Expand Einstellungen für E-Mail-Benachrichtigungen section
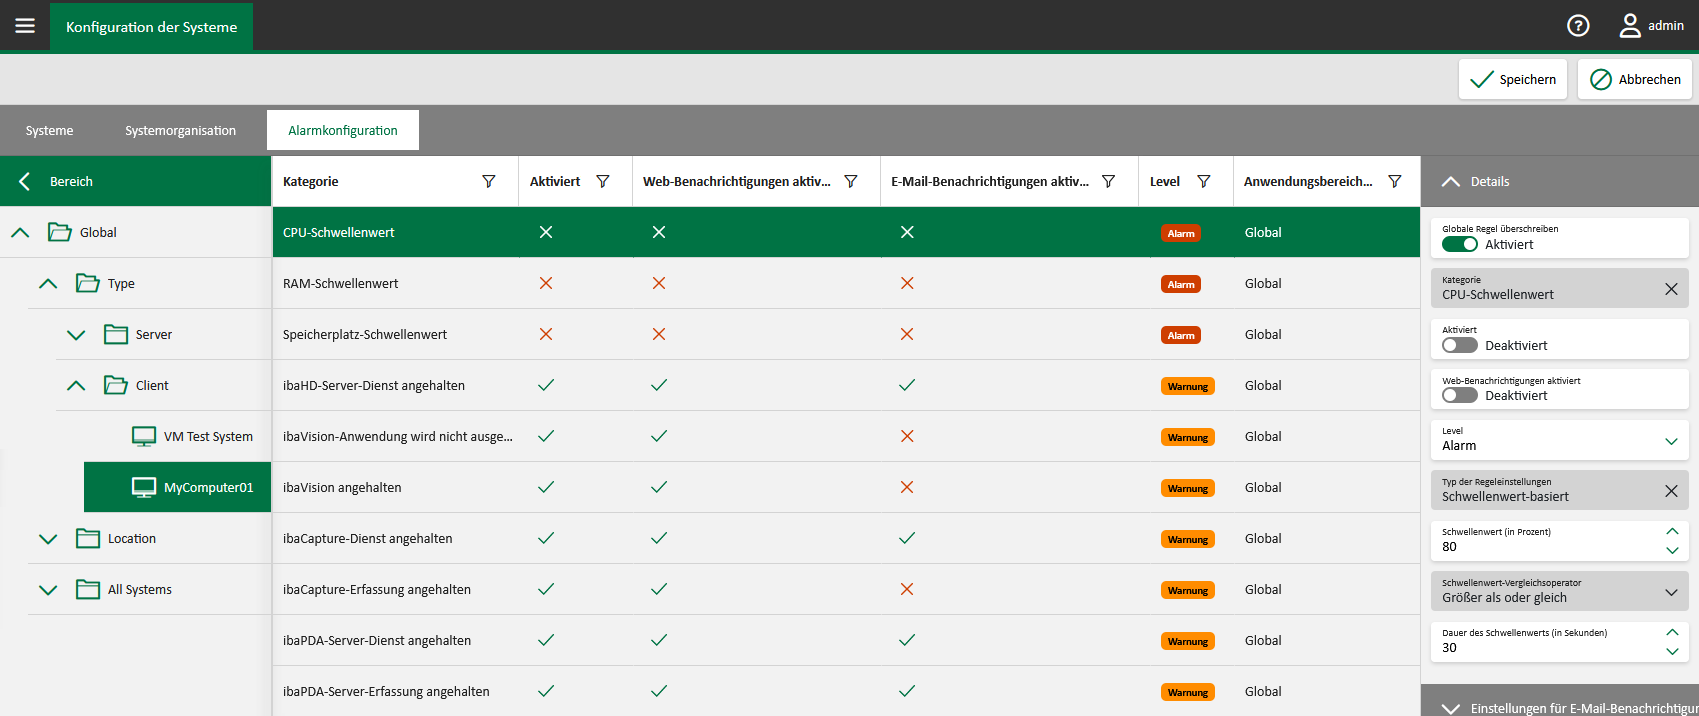 [x=1451, y=708]
